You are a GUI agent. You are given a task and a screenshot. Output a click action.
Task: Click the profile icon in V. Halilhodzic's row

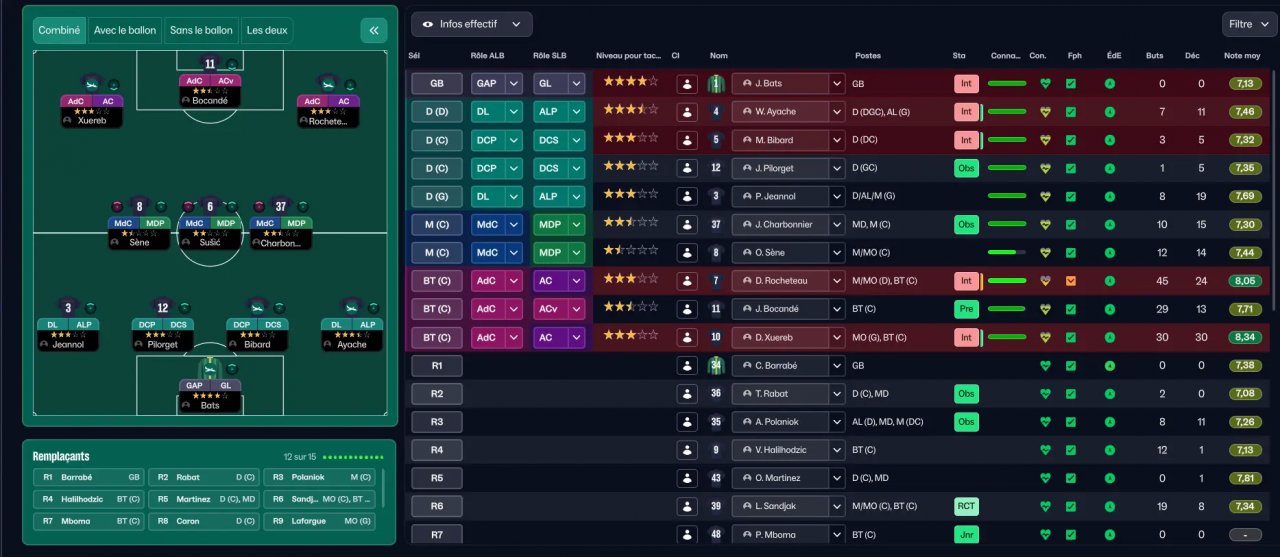(687, 450)
